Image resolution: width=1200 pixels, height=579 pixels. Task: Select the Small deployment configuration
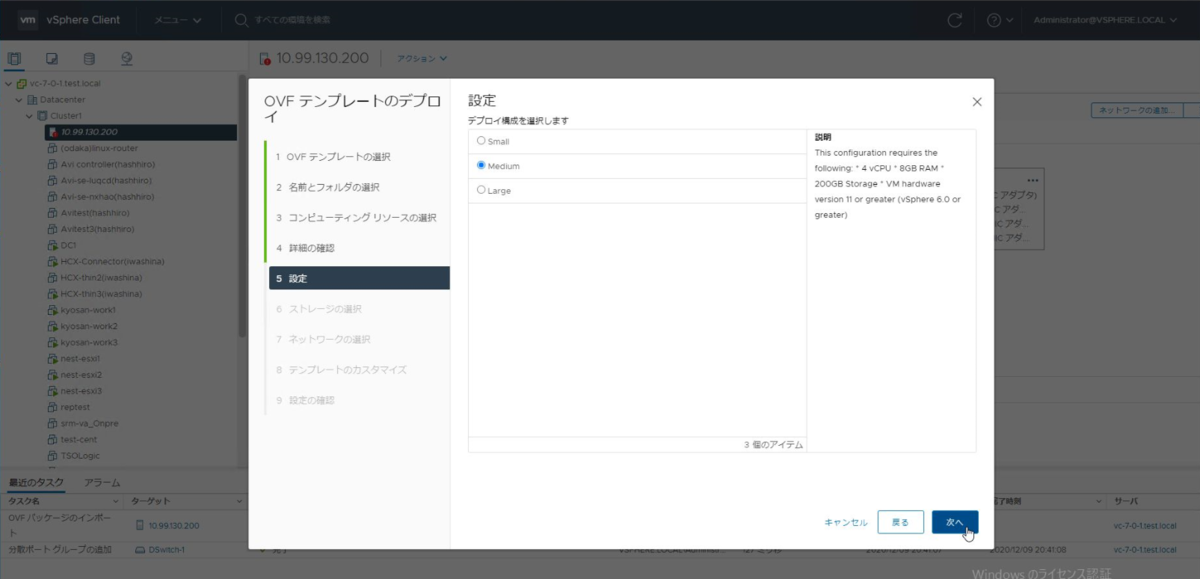pyautogui.click(x=481, y=141)
